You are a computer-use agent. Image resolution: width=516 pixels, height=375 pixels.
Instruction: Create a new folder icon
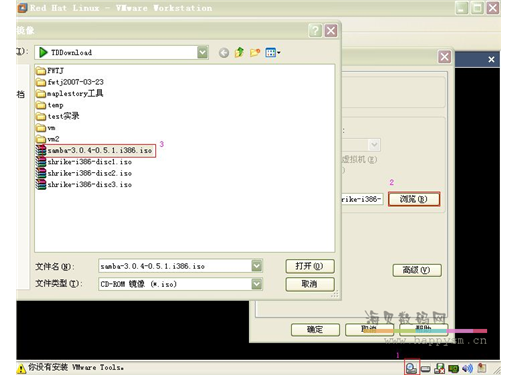click(255, 53)
